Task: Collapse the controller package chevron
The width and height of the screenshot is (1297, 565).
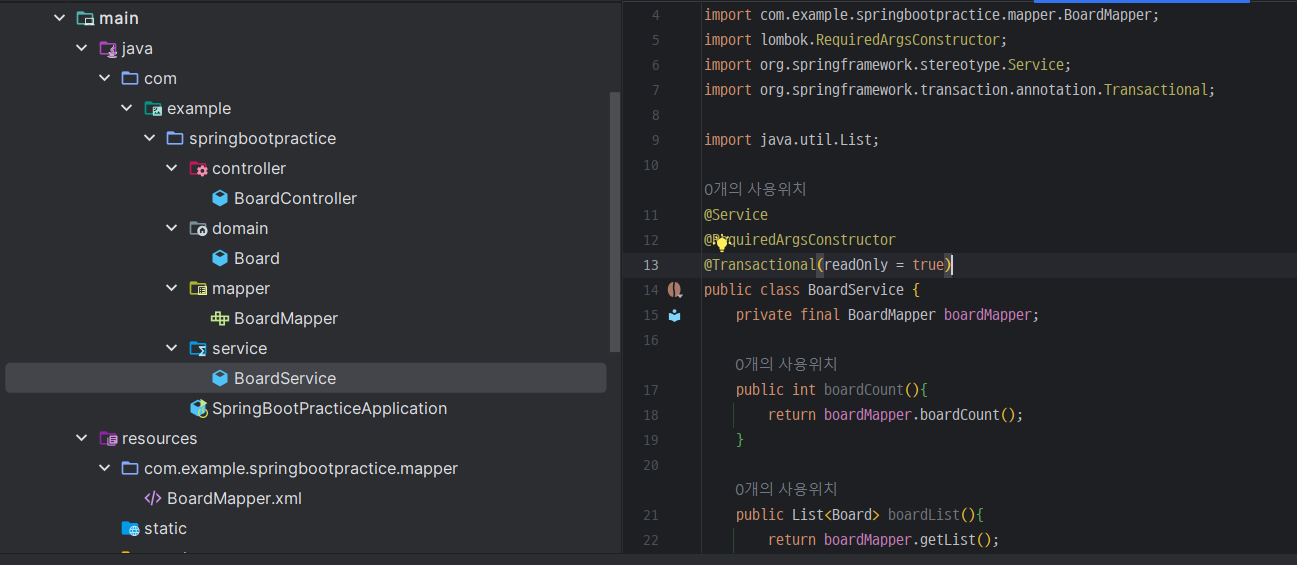Action: (172, 168)
